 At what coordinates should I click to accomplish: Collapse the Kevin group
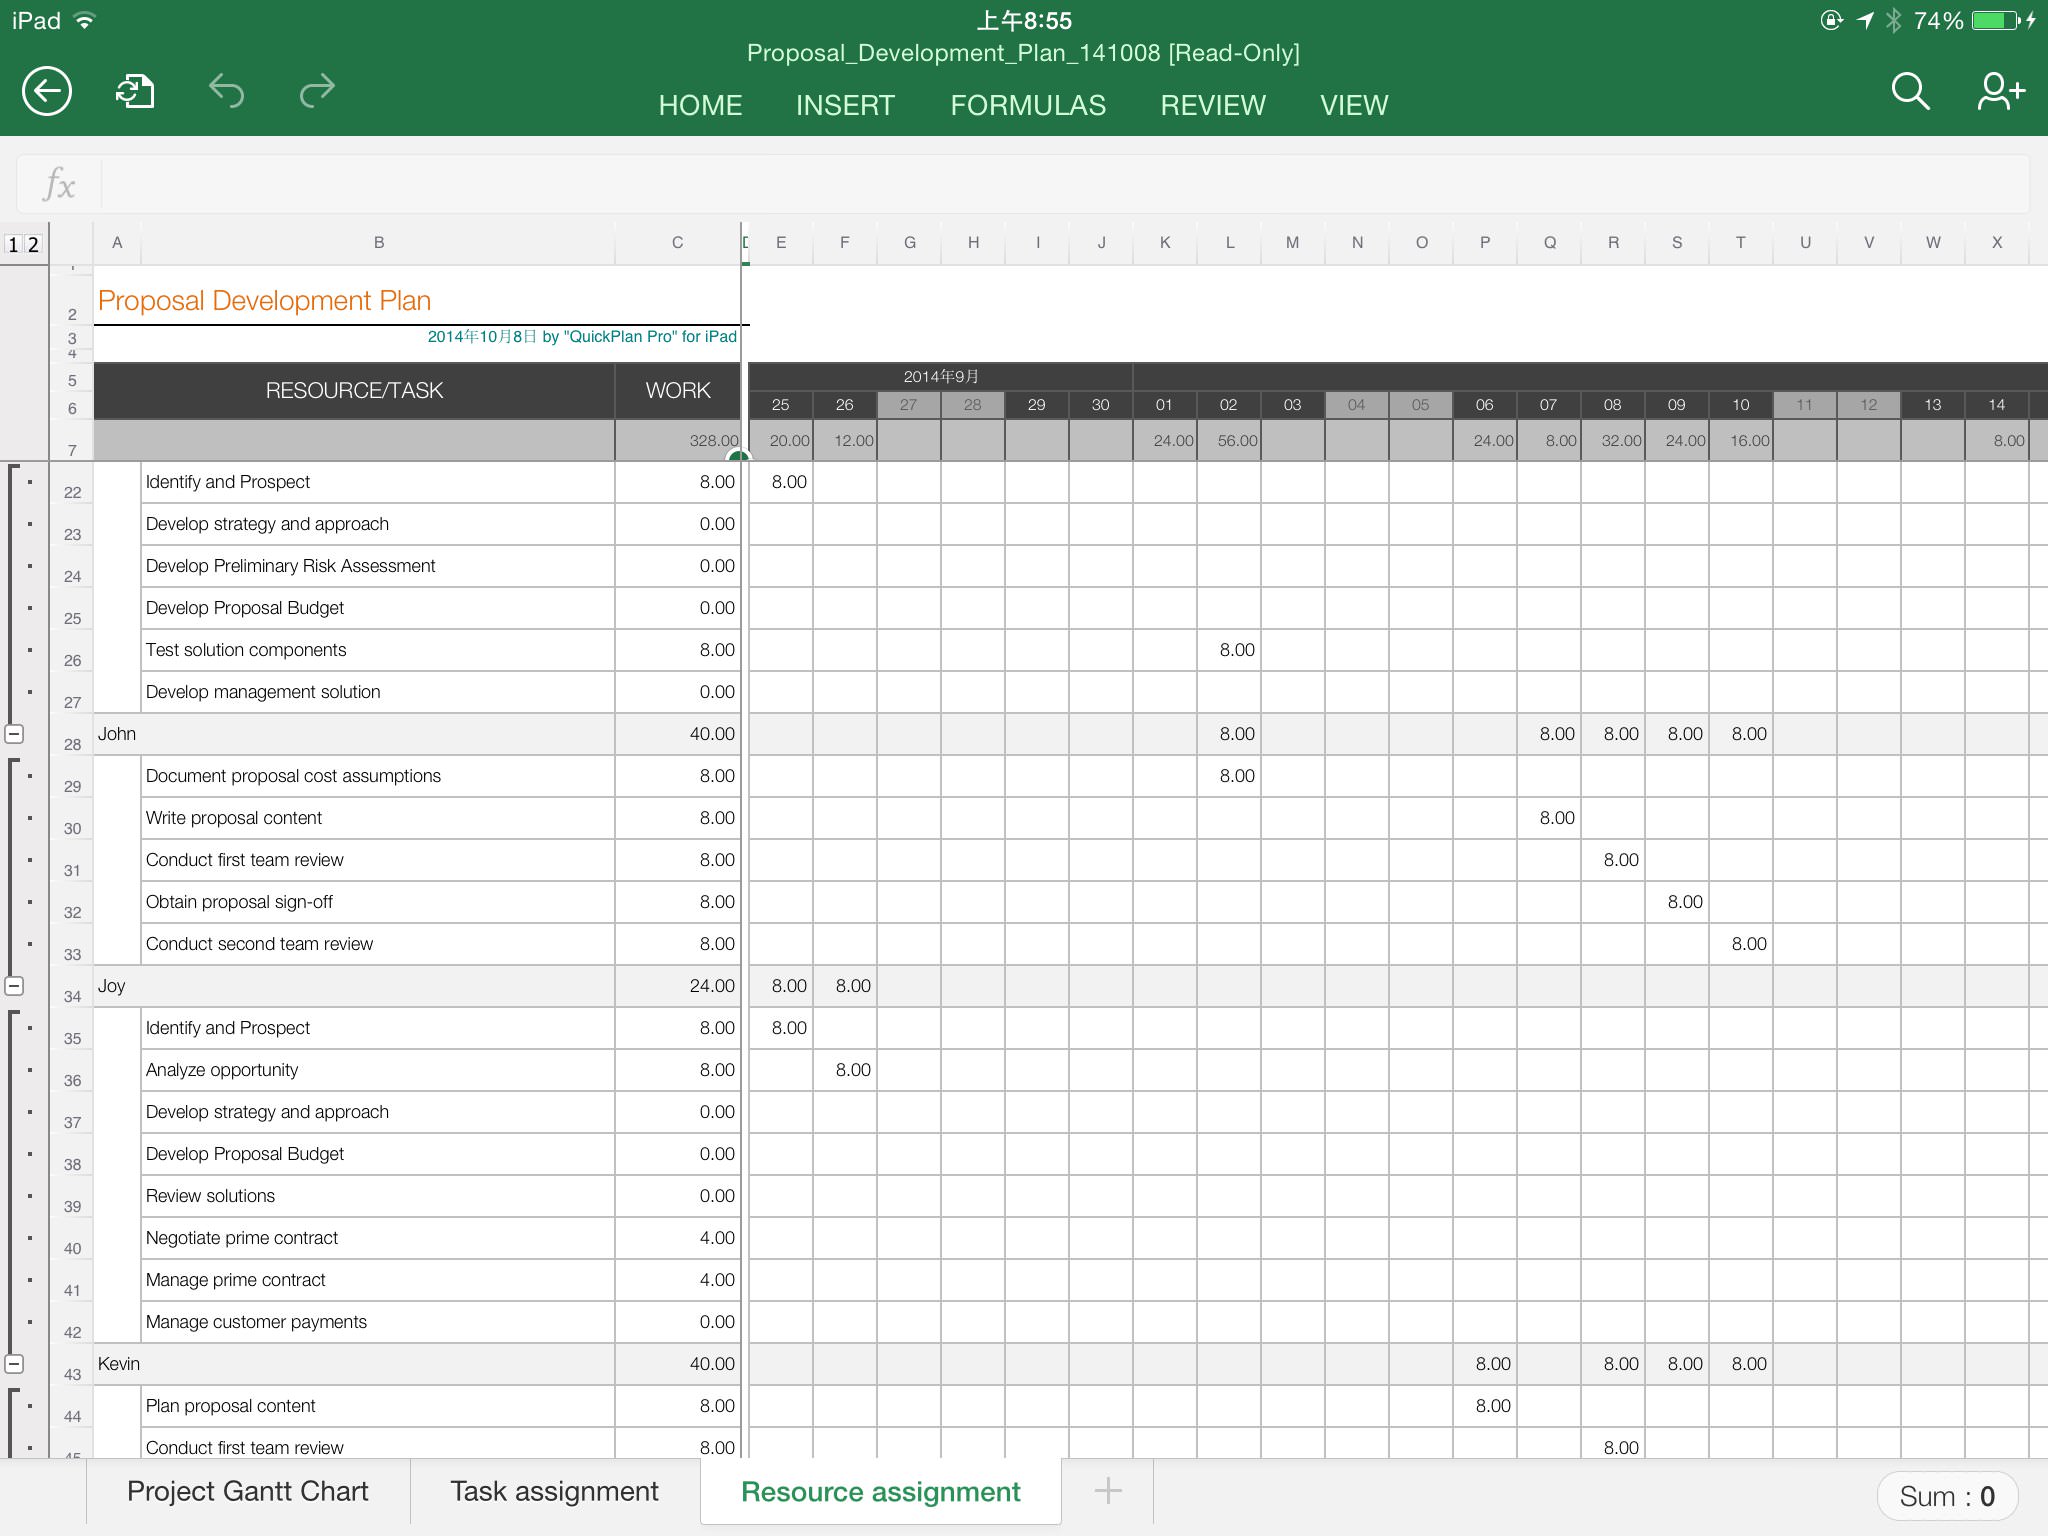[x=14, y=1364]
